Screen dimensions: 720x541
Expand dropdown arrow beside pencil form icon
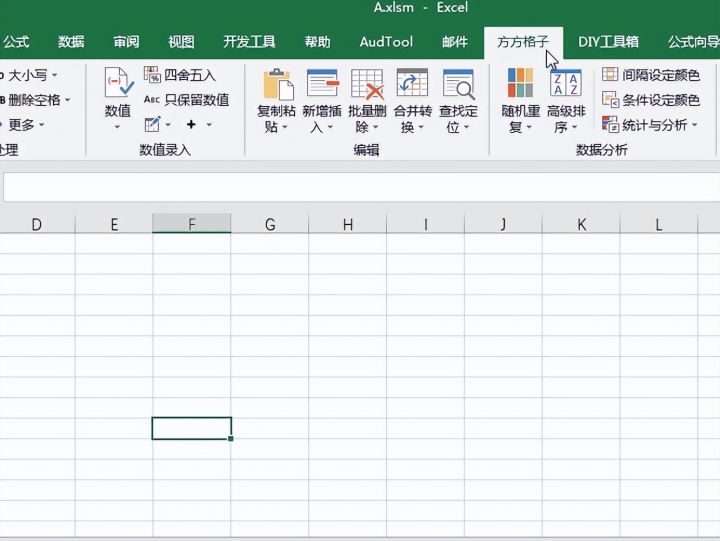[168, 124]
